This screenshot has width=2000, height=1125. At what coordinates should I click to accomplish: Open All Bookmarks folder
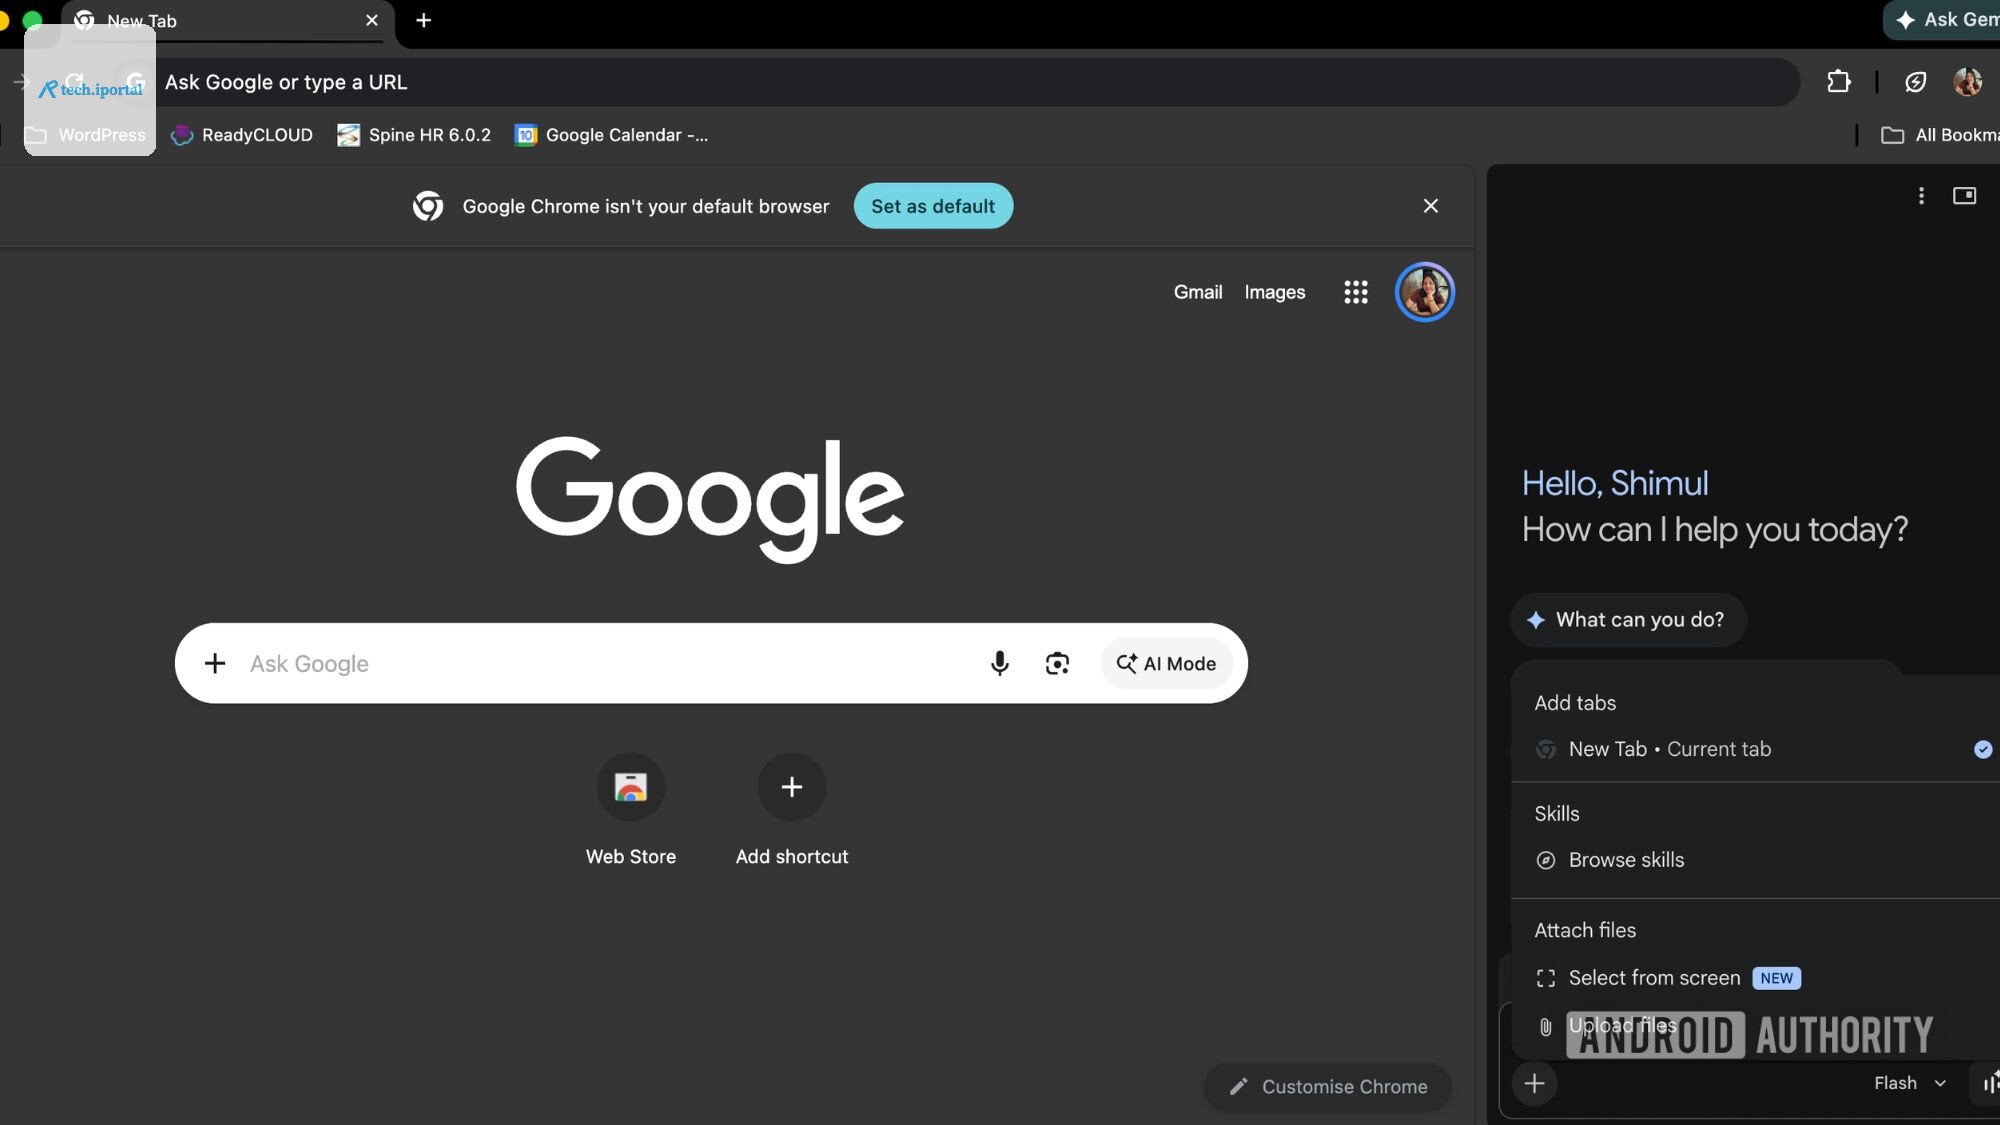click(x=1940, y=135)
